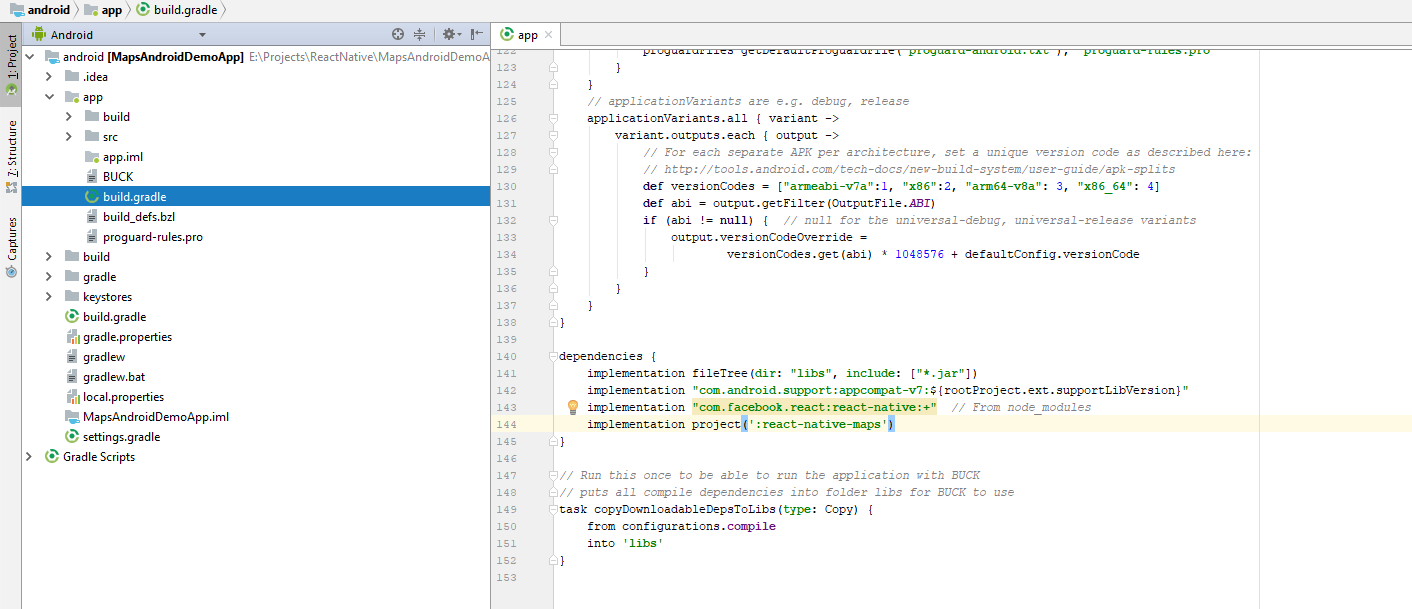This screenshot has height=609, width=1412.
Task: Expand the src folder arrow
Action: (69, 137)
